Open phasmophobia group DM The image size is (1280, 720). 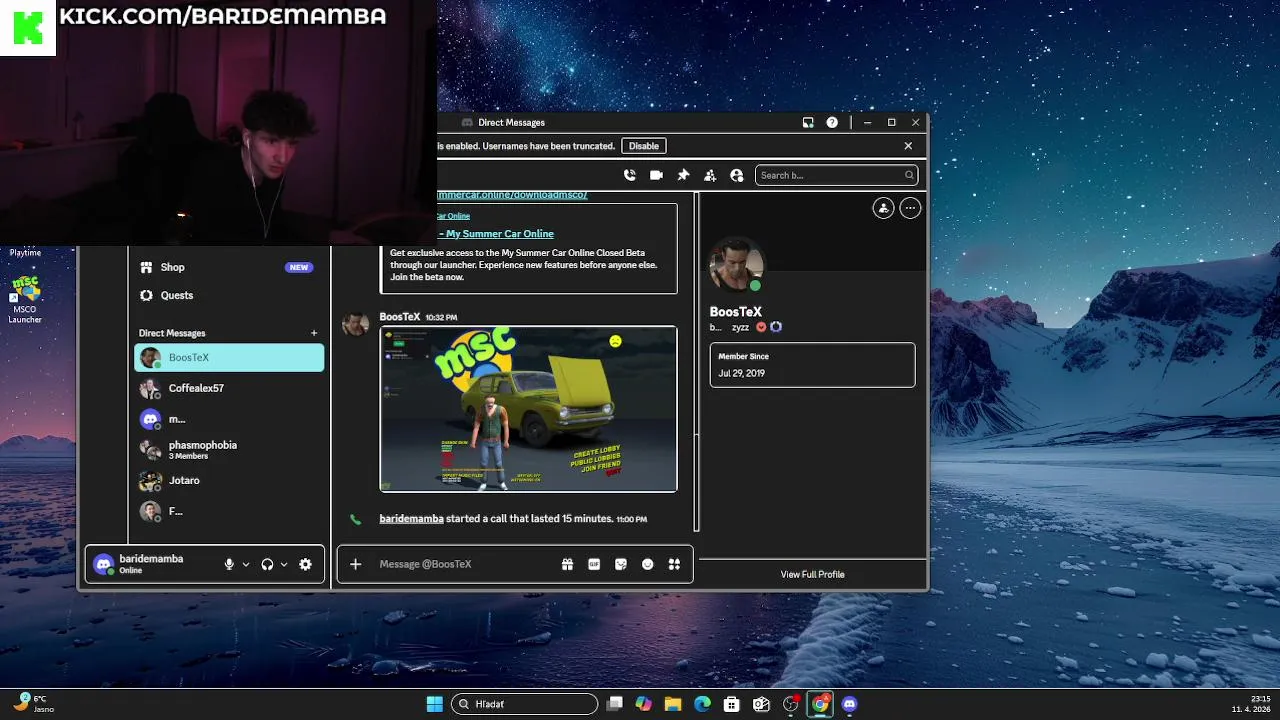(x=229, y=449)
